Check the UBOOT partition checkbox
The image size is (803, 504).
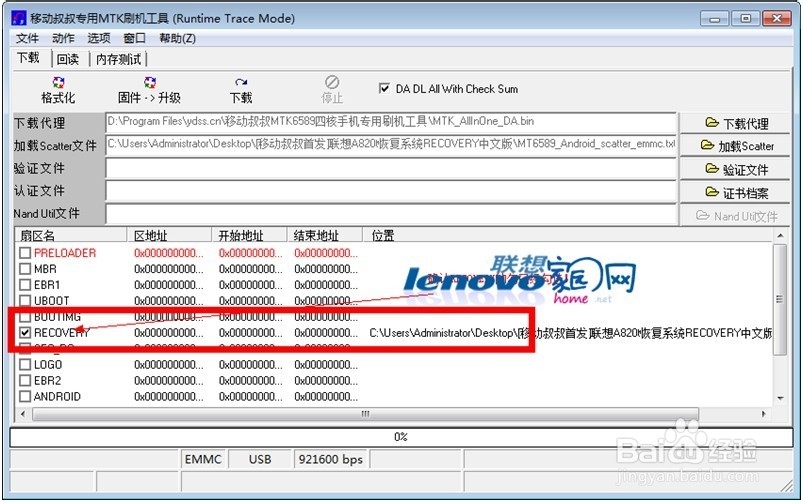tap(25, 300)
